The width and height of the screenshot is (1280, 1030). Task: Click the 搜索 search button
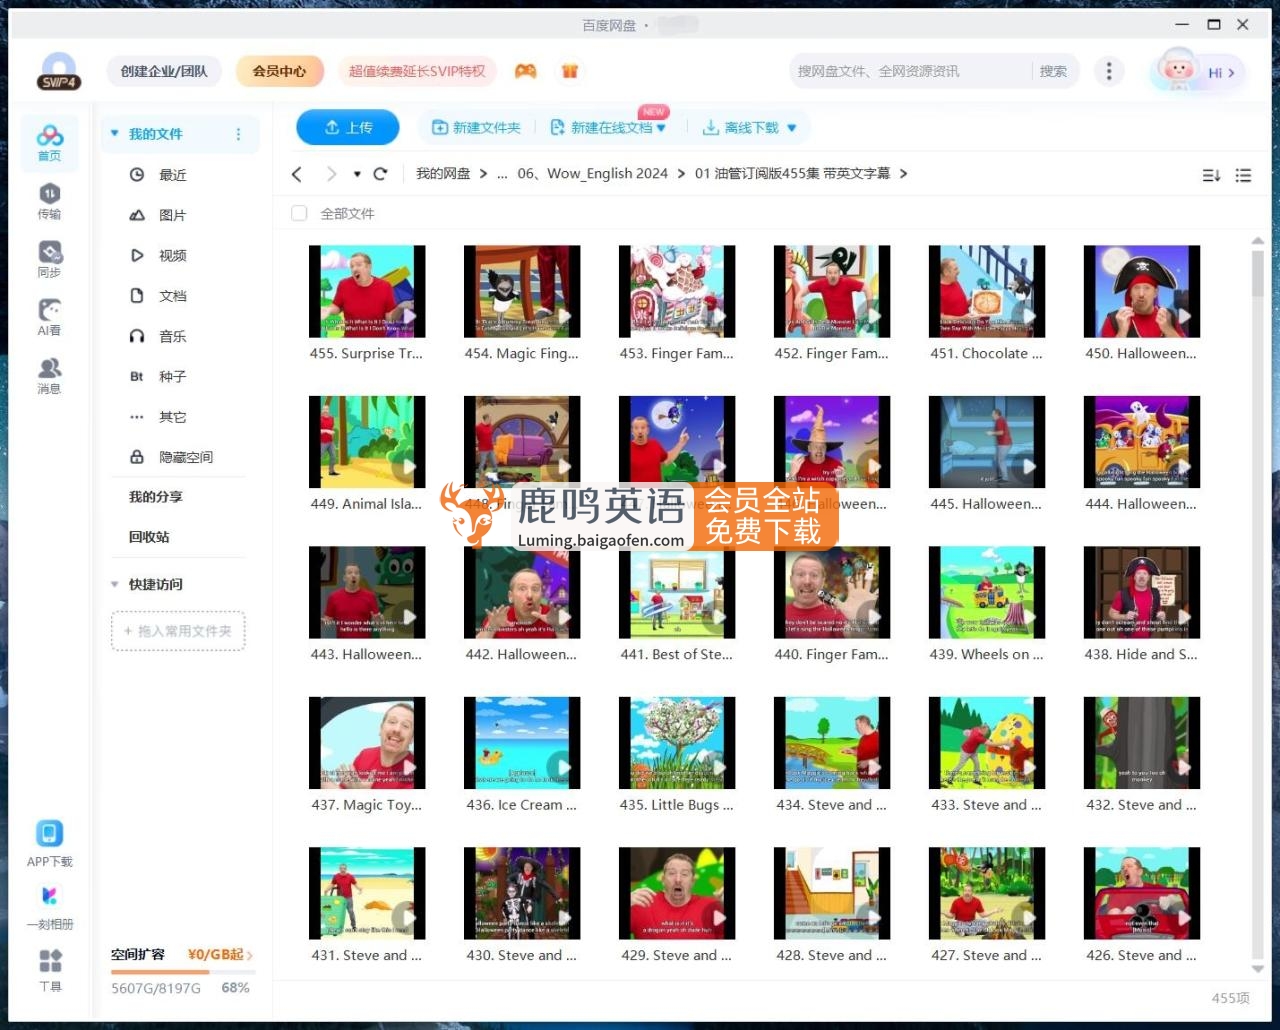point(1053,71)
